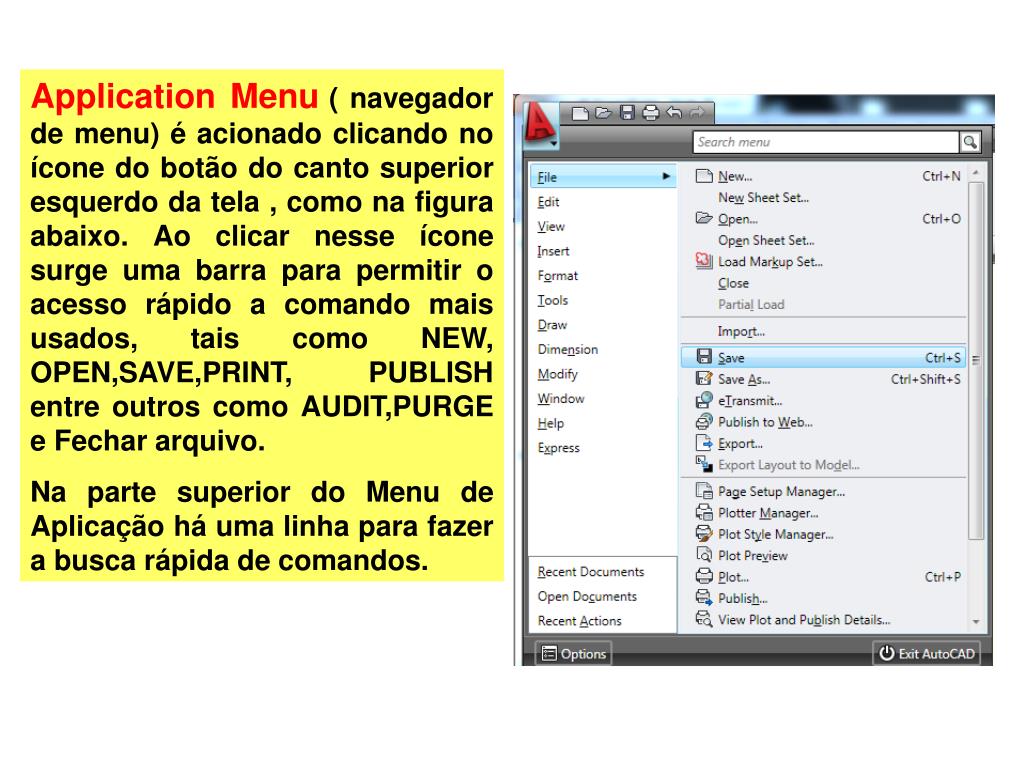Click the Plot printer icon

coord(704,577)
